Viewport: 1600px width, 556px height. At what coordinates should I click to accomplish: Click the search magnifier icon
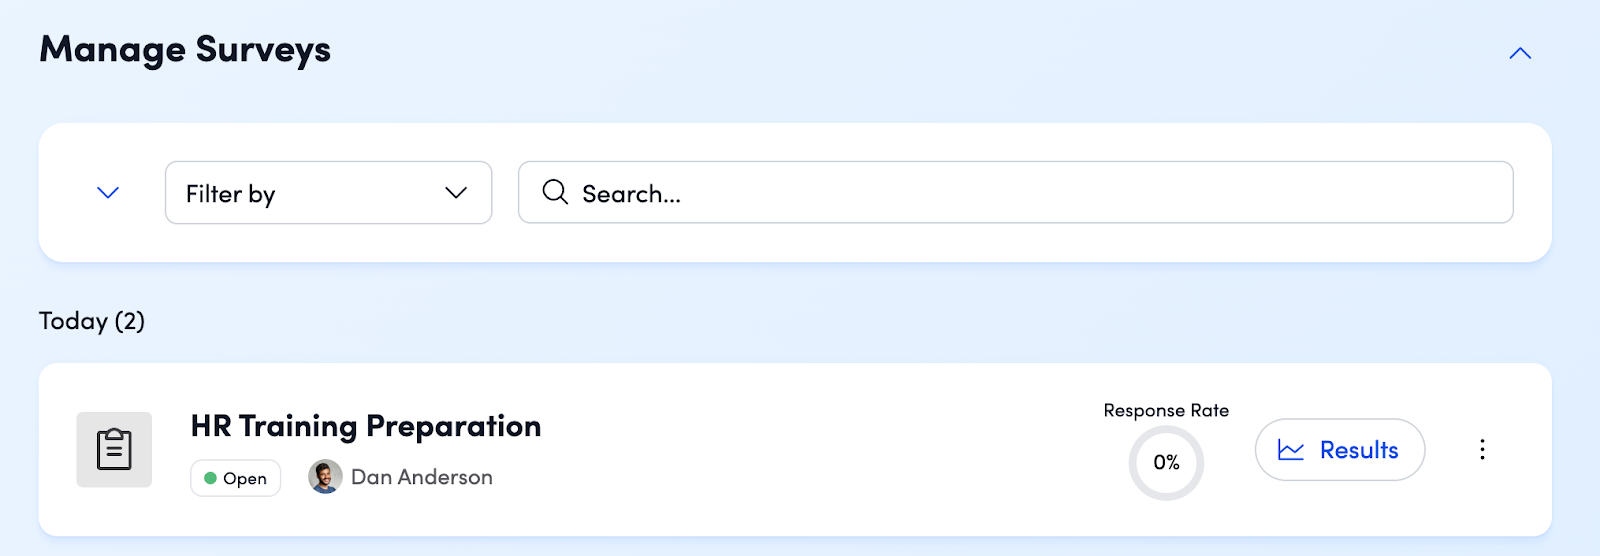click(555, 192)
